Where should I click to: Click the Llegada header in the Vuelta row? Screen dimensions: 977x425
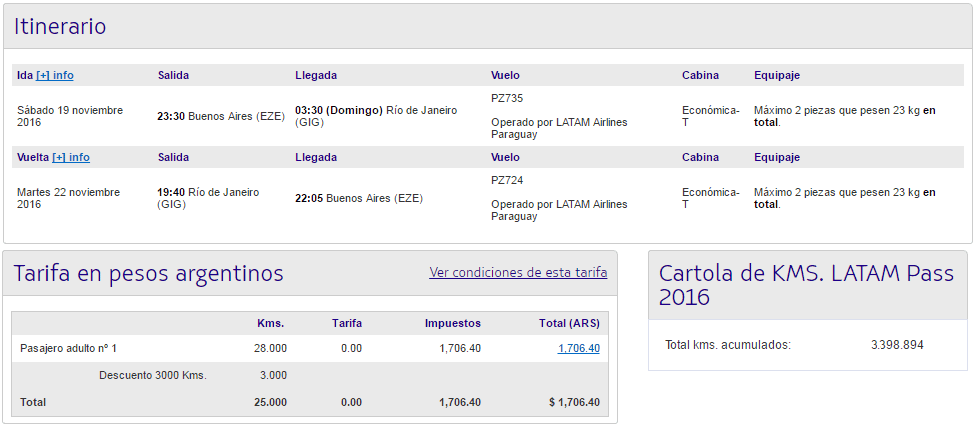coord(316,158)
